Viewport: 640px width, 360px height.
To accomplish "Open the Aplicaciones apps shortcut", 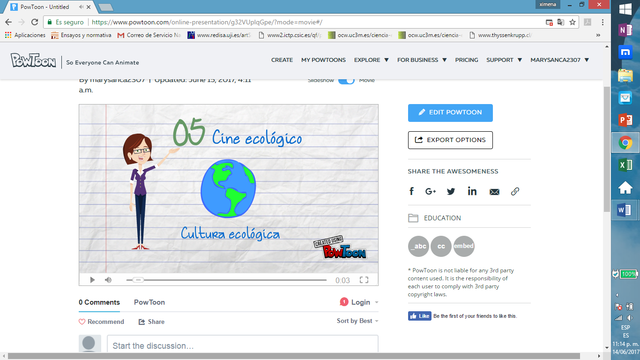I will click(x=25, y=35).
